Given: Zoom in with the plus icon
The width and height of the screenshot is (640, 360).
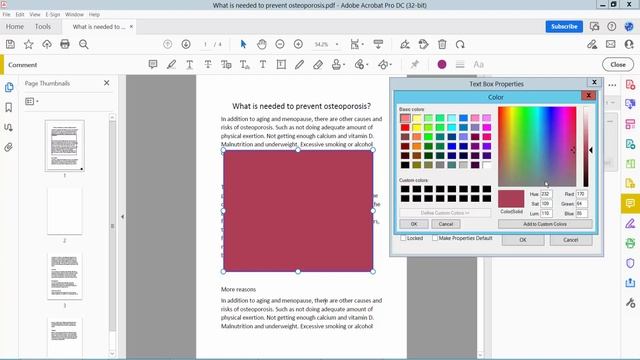Looking at the screenshot, I should pos(298,44).
